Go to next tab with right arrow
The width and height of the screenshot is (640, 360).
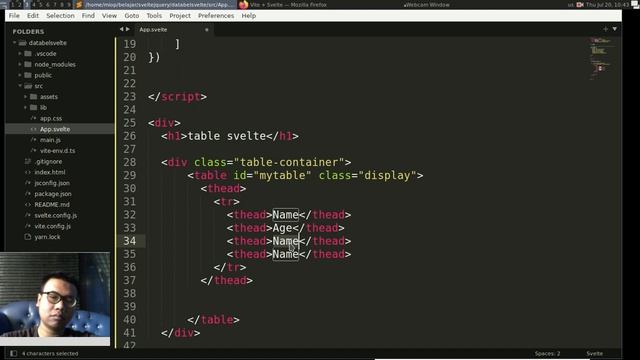pos(128,29)
